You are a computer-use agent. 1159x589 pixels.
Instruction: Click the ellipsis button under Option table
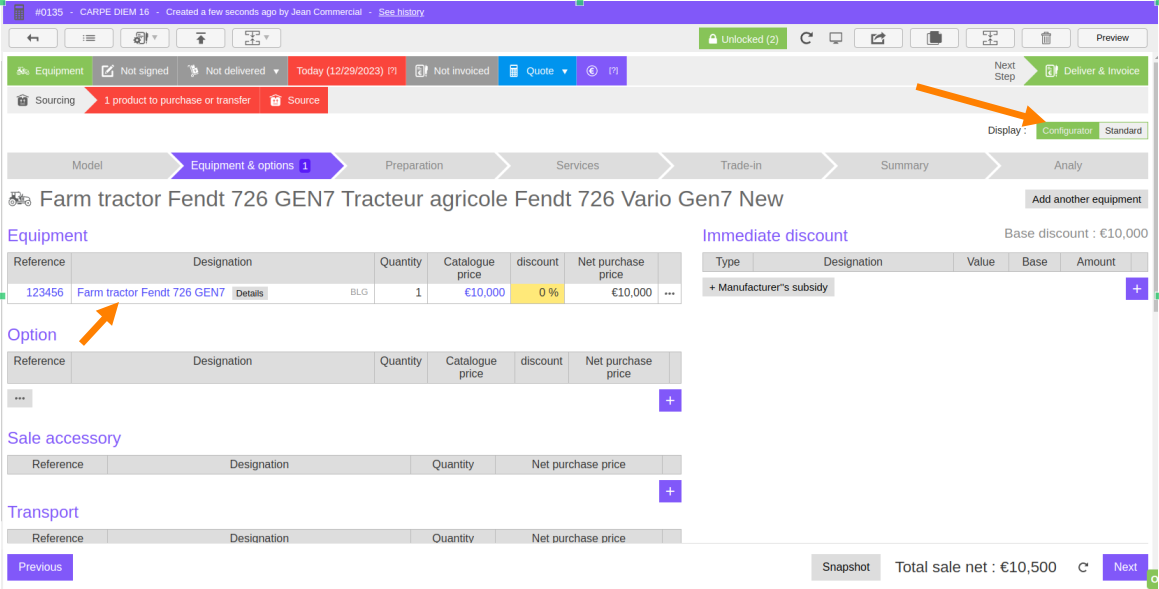point(20,398)
